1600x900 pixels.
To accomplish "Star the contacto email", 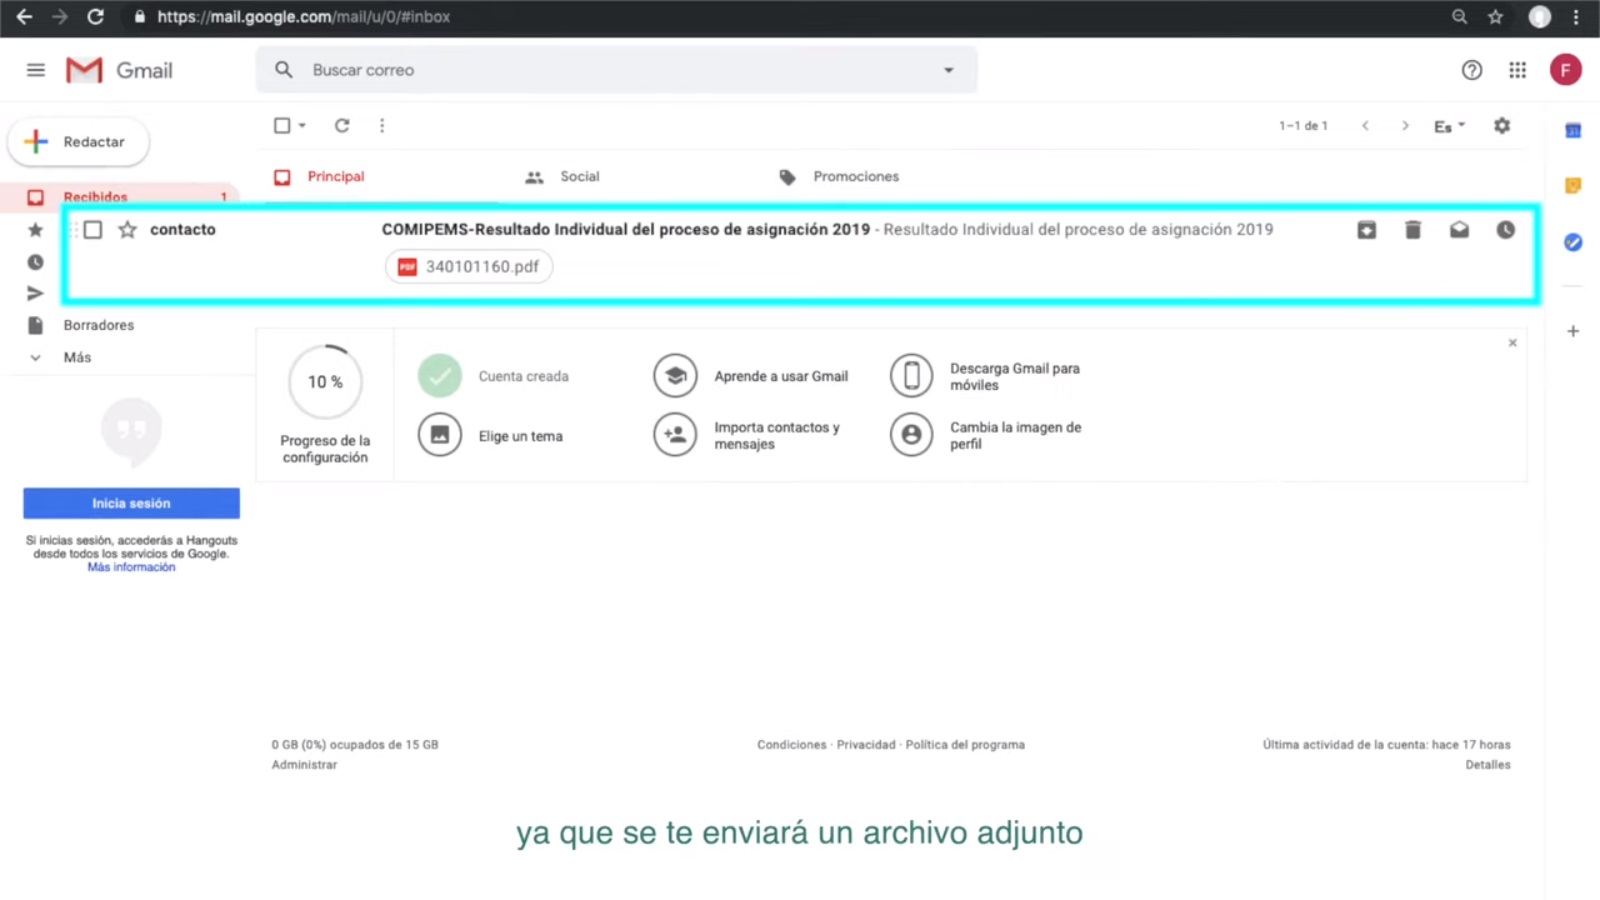I will pyautogui.click(x=127, y=230).
